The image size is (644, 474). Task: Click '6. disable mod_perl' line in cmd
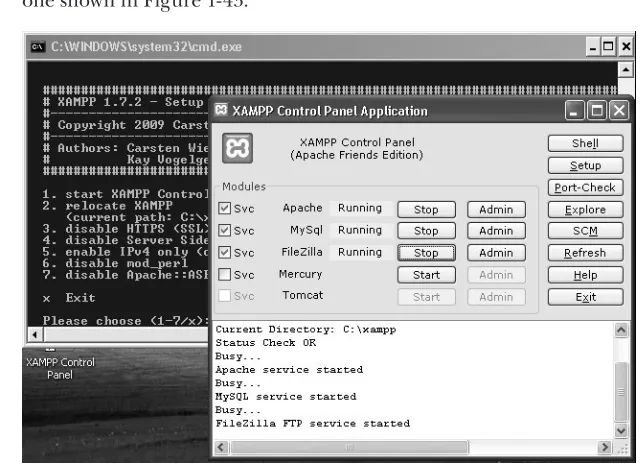tap(115, 263)
